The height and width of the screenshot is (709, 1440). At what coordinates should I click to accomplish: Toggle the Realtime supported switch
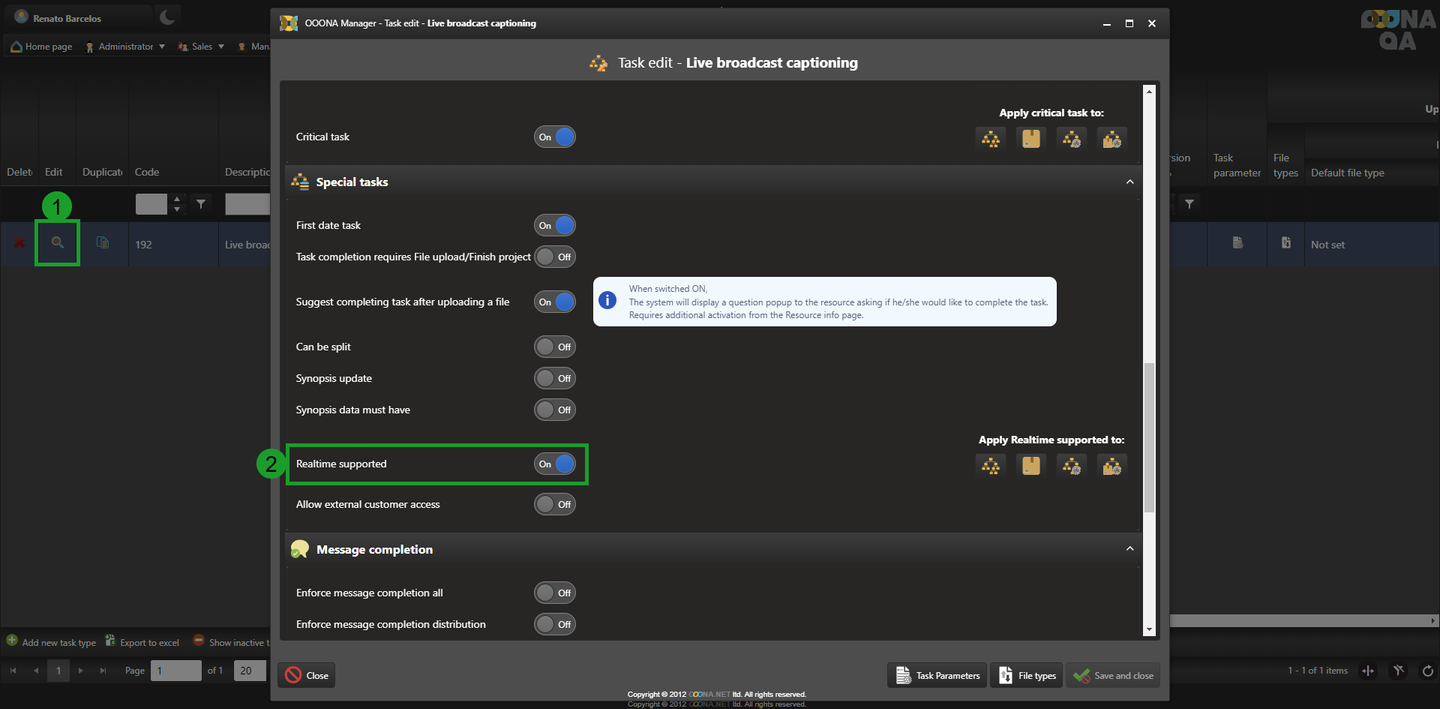[x=555, y=464]
